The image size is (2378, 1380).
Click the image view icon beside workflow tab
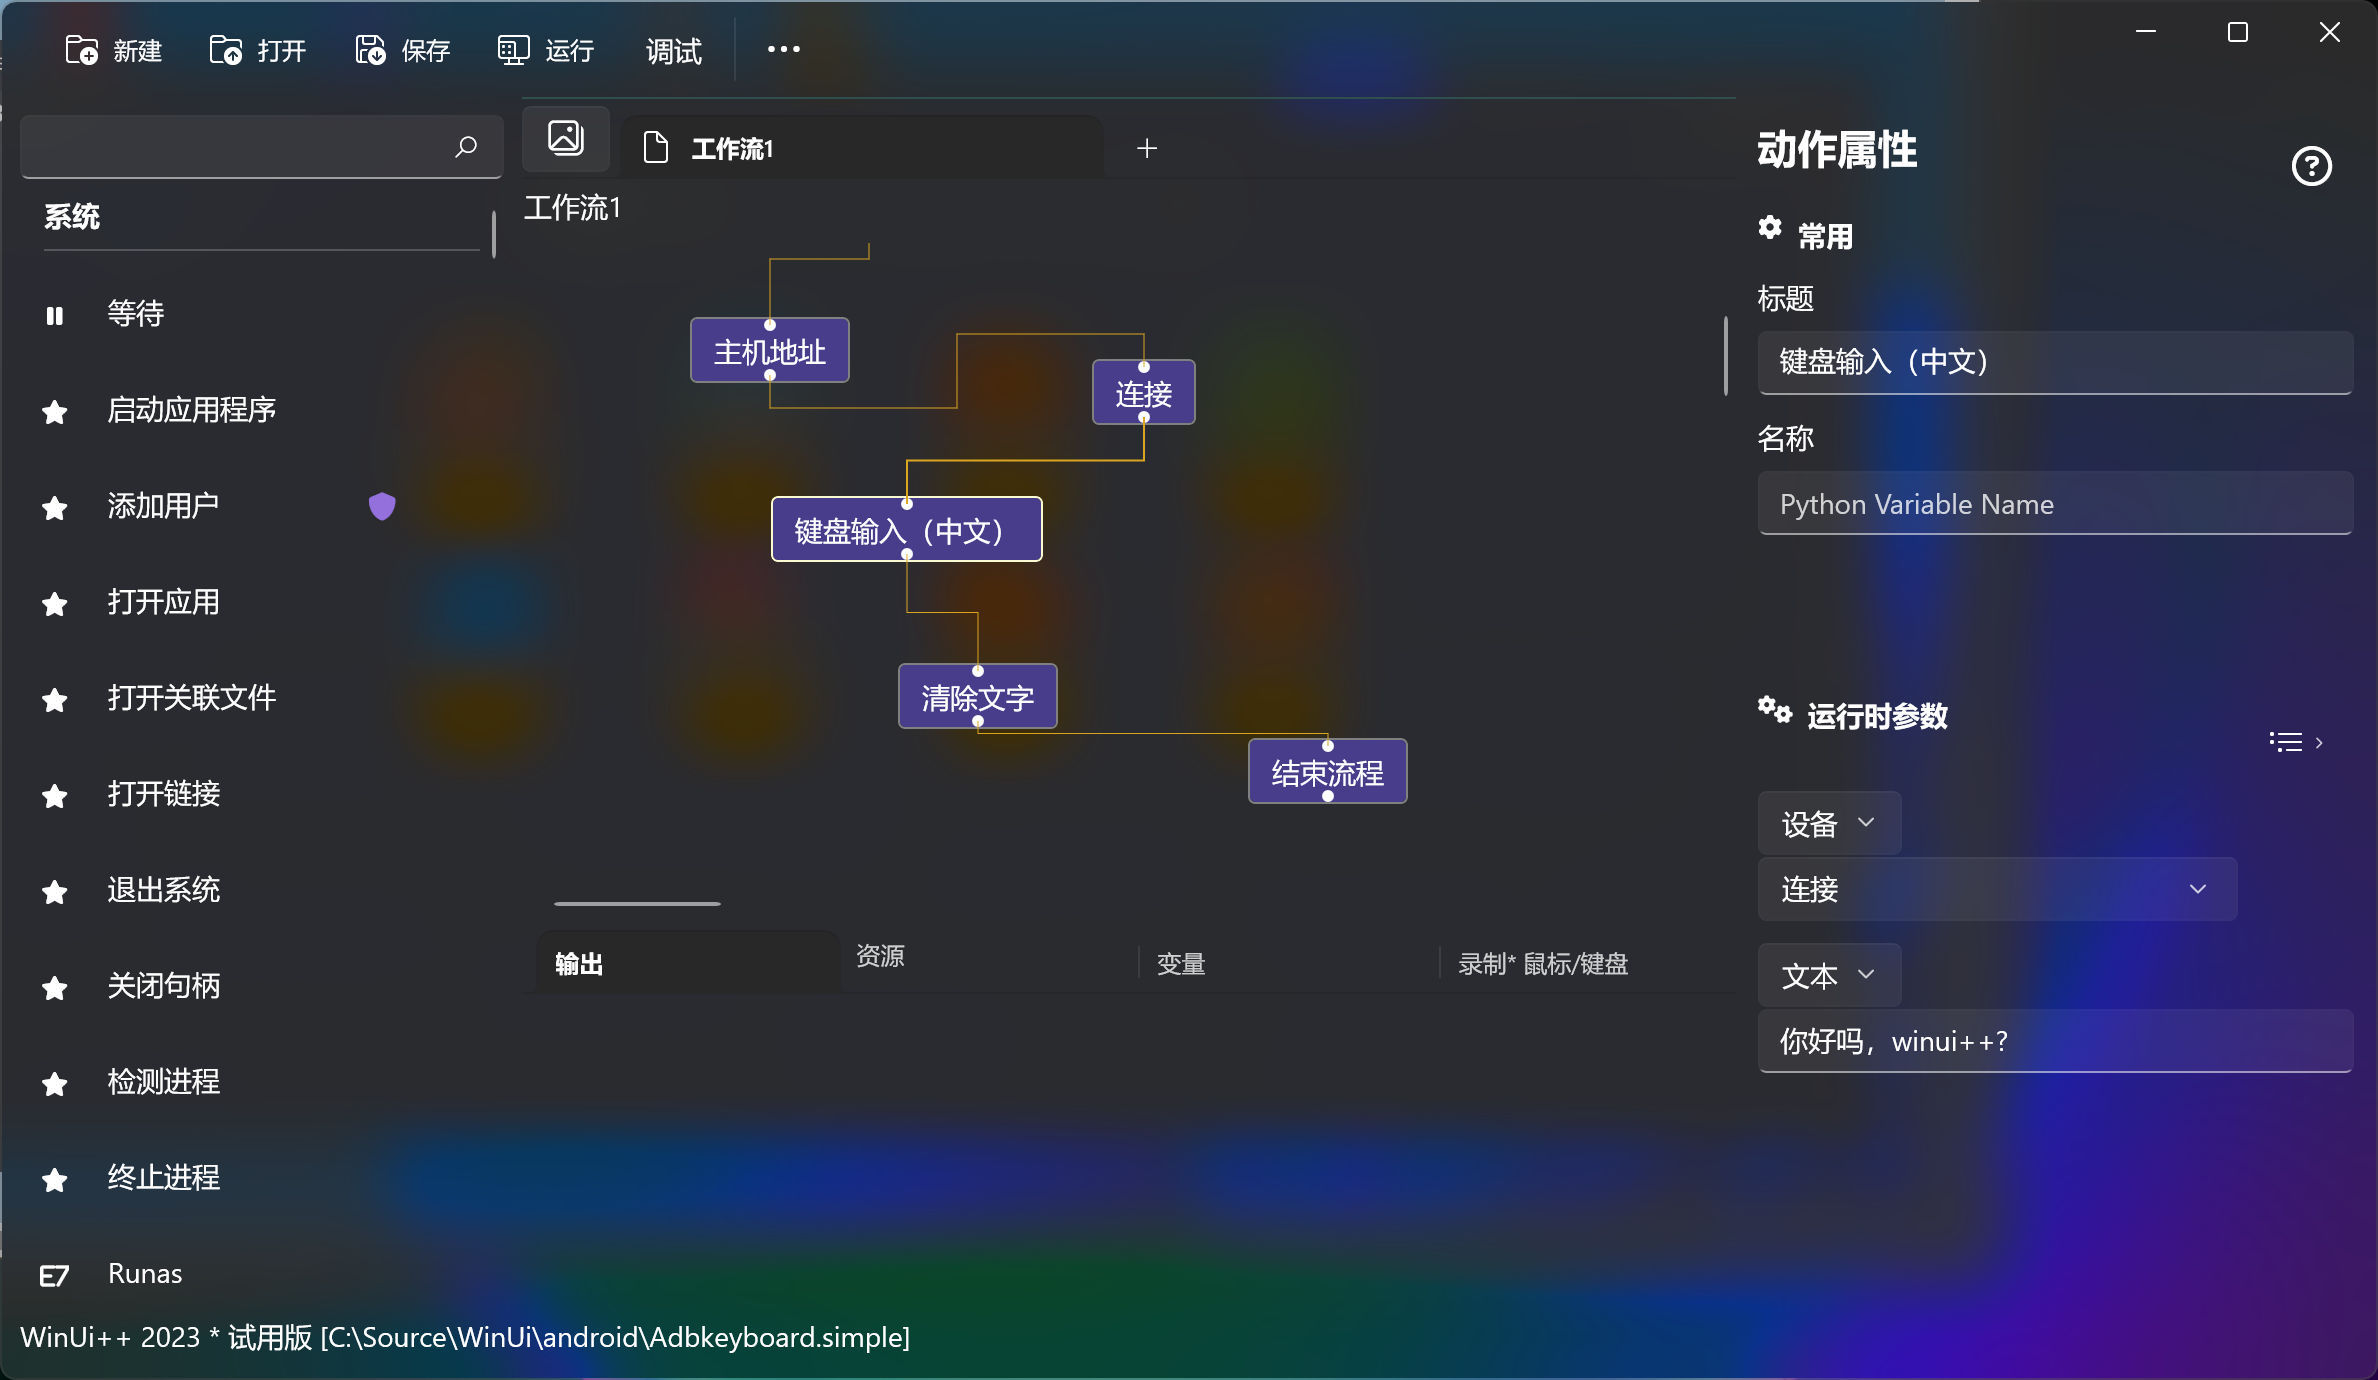point(566,139)
